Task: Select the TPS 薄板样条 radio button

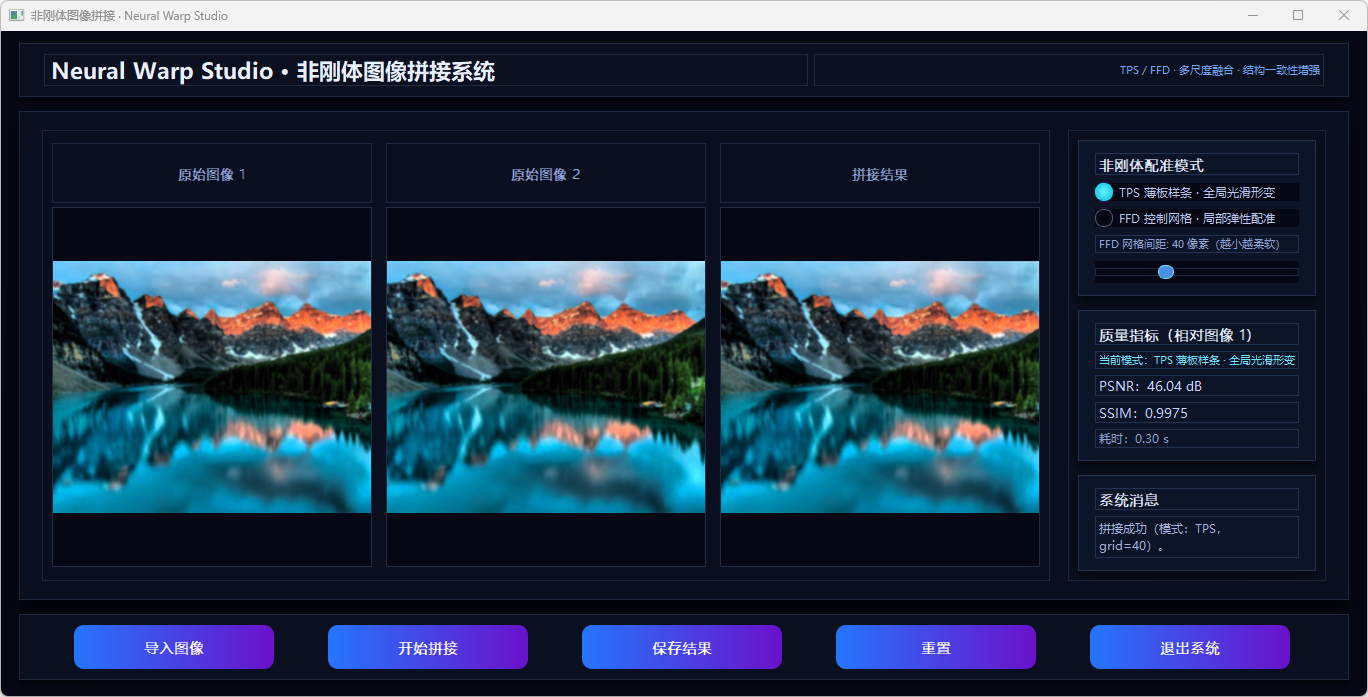Action: (x=1104, y=192)
